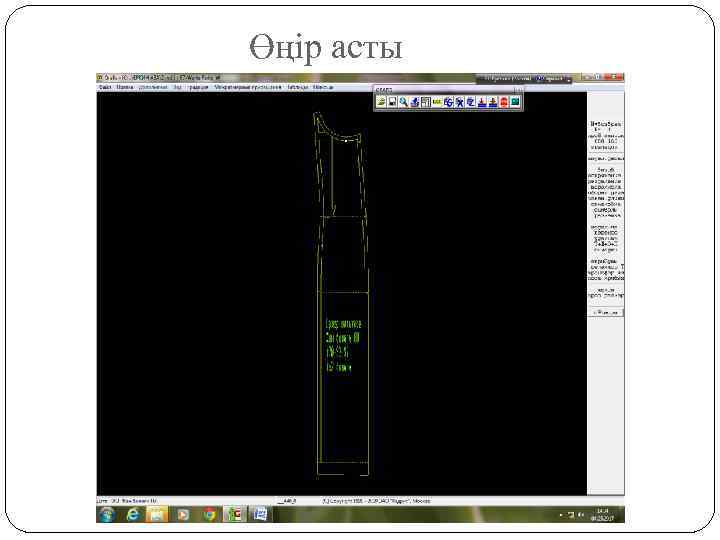Click the floppy disk save icon
720x540 pixels.
coord(392,102)
